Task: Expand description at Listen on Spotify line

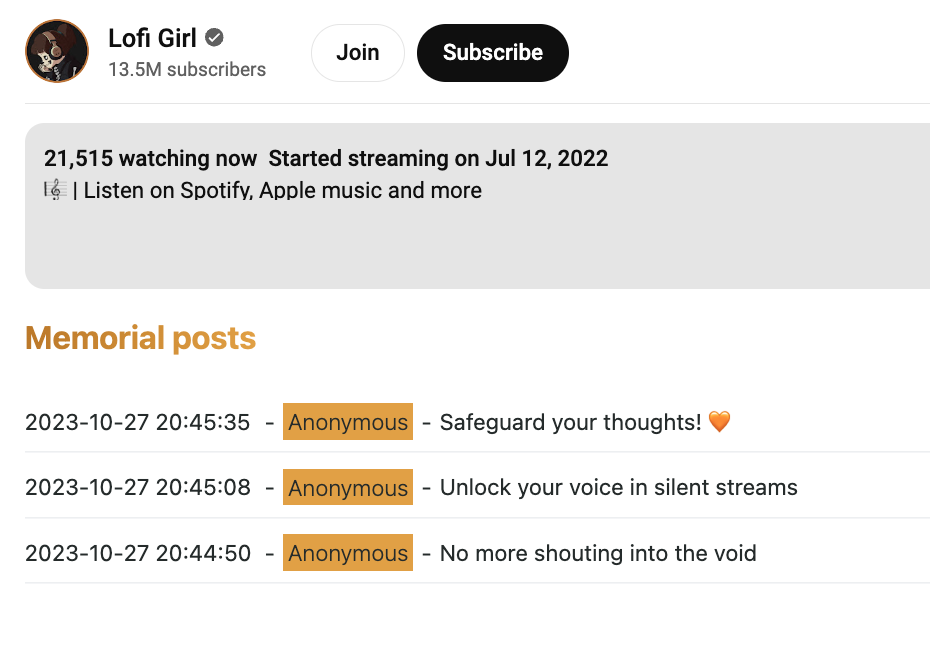Action: tap(282, 190)
